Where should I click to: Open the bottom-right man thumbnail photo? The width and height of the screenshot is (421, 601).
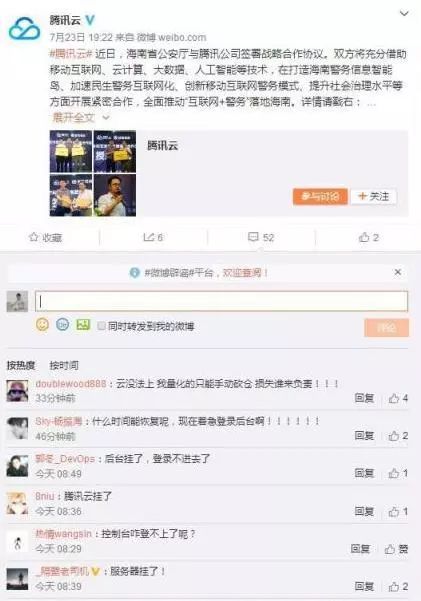pyautogui.click(x=115, y=195)
